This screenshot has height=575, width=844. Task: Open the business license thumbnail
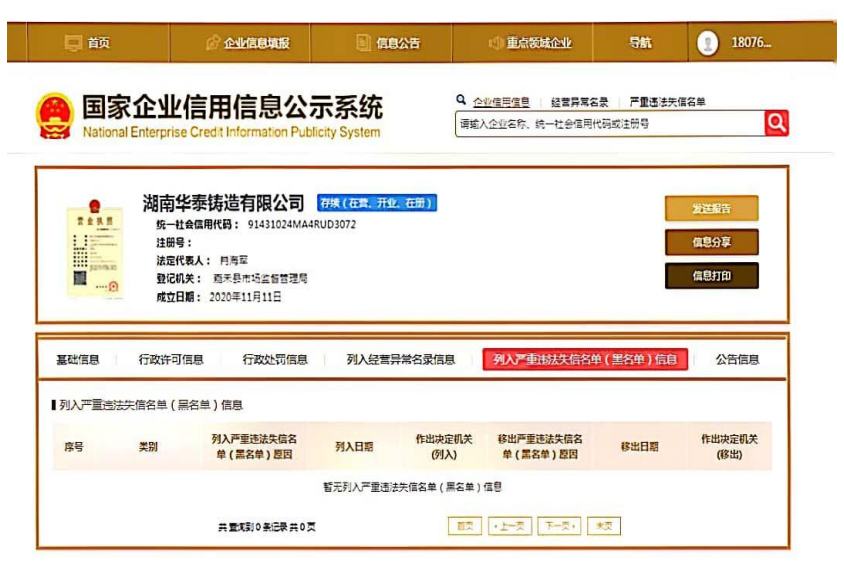(x=95, y=249)
